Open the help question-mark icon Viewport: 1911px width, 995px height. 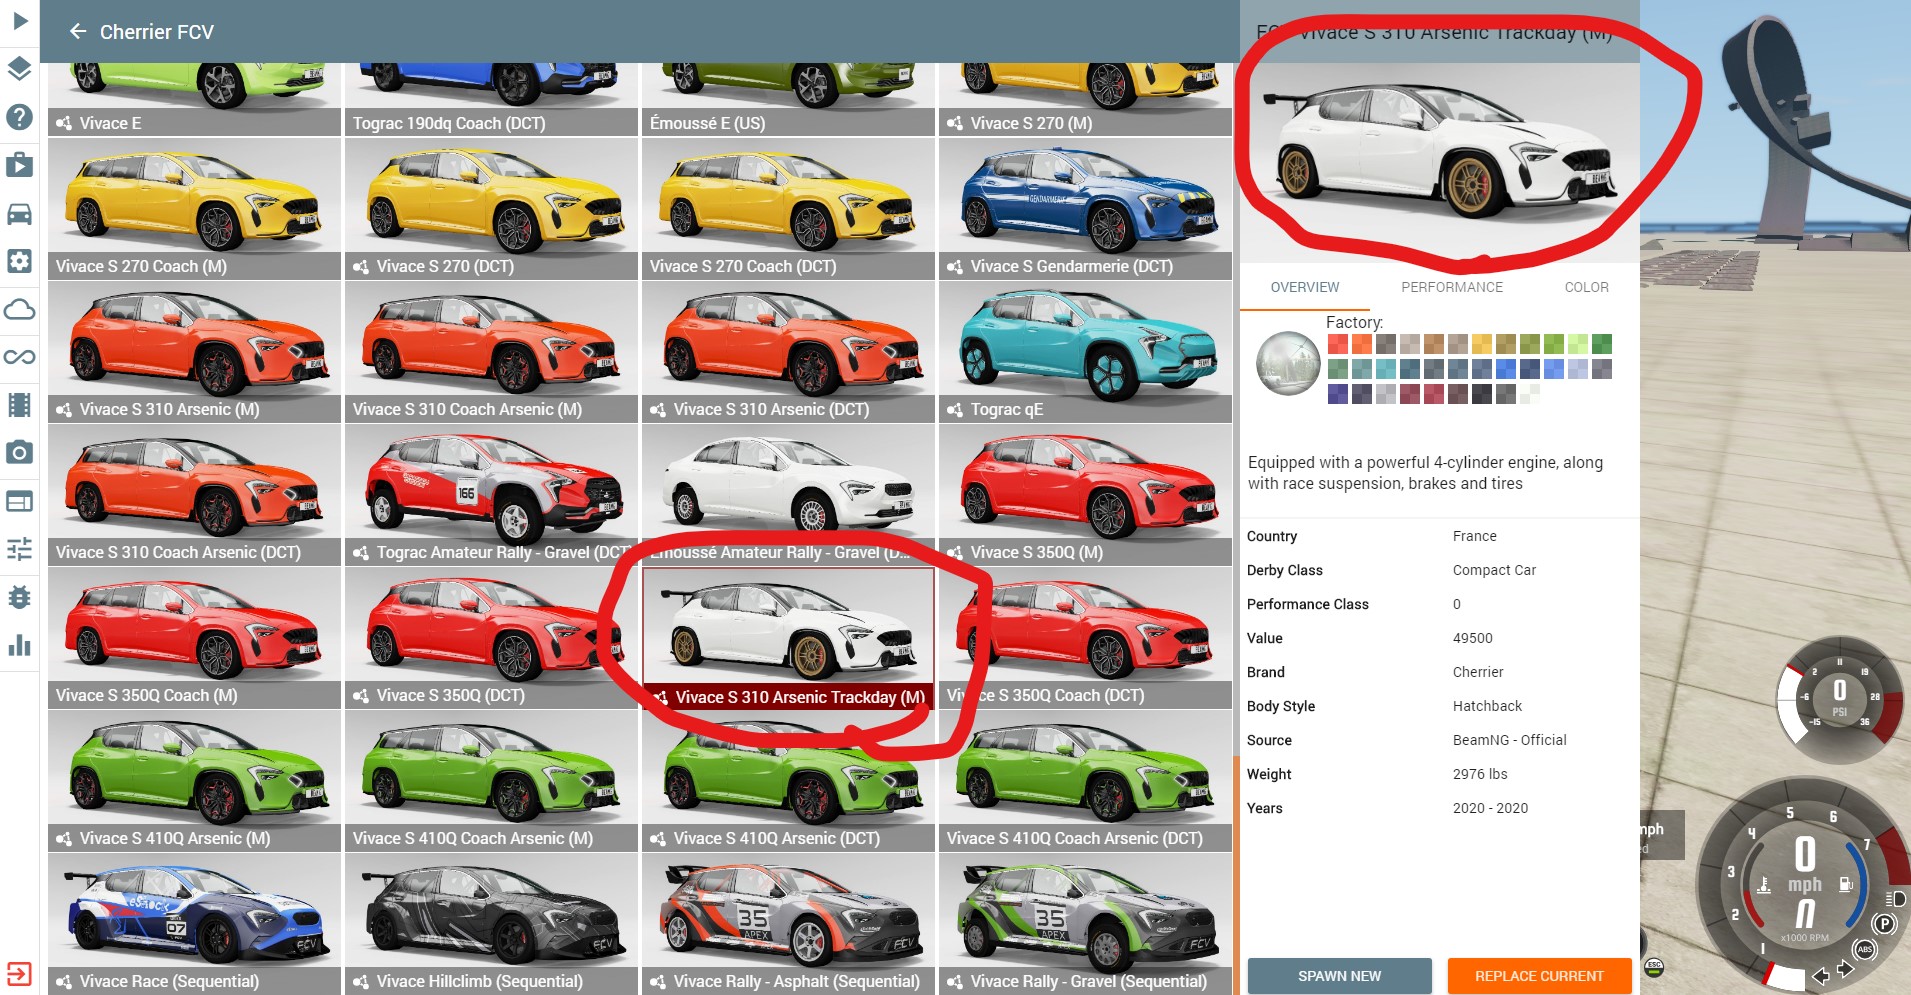pyautogui.click(x=19, y=117)
